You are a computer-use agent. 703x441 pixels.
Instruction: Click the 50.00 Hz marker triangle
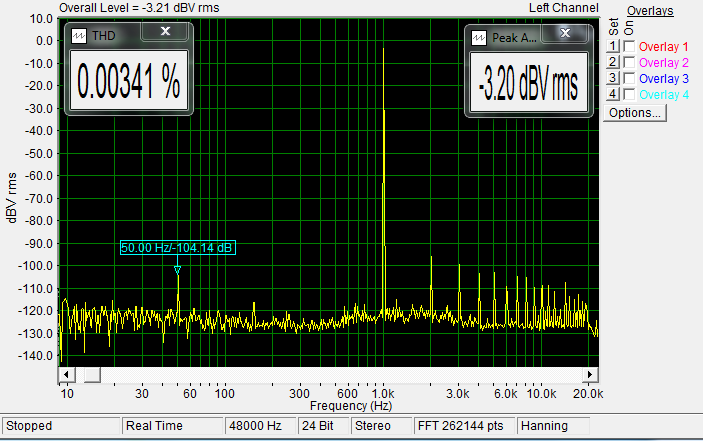pyautogui.click(x=178, y=270)
